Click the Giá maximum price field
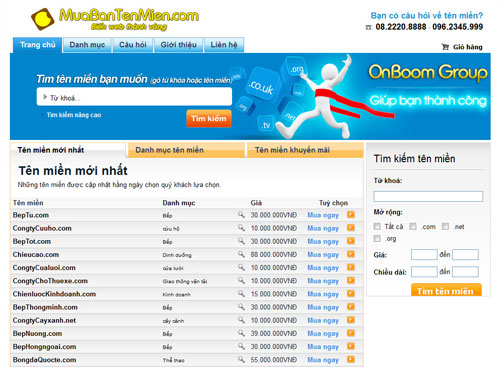Viewport: 500px width, 367px height. click(x=465, y=255)
